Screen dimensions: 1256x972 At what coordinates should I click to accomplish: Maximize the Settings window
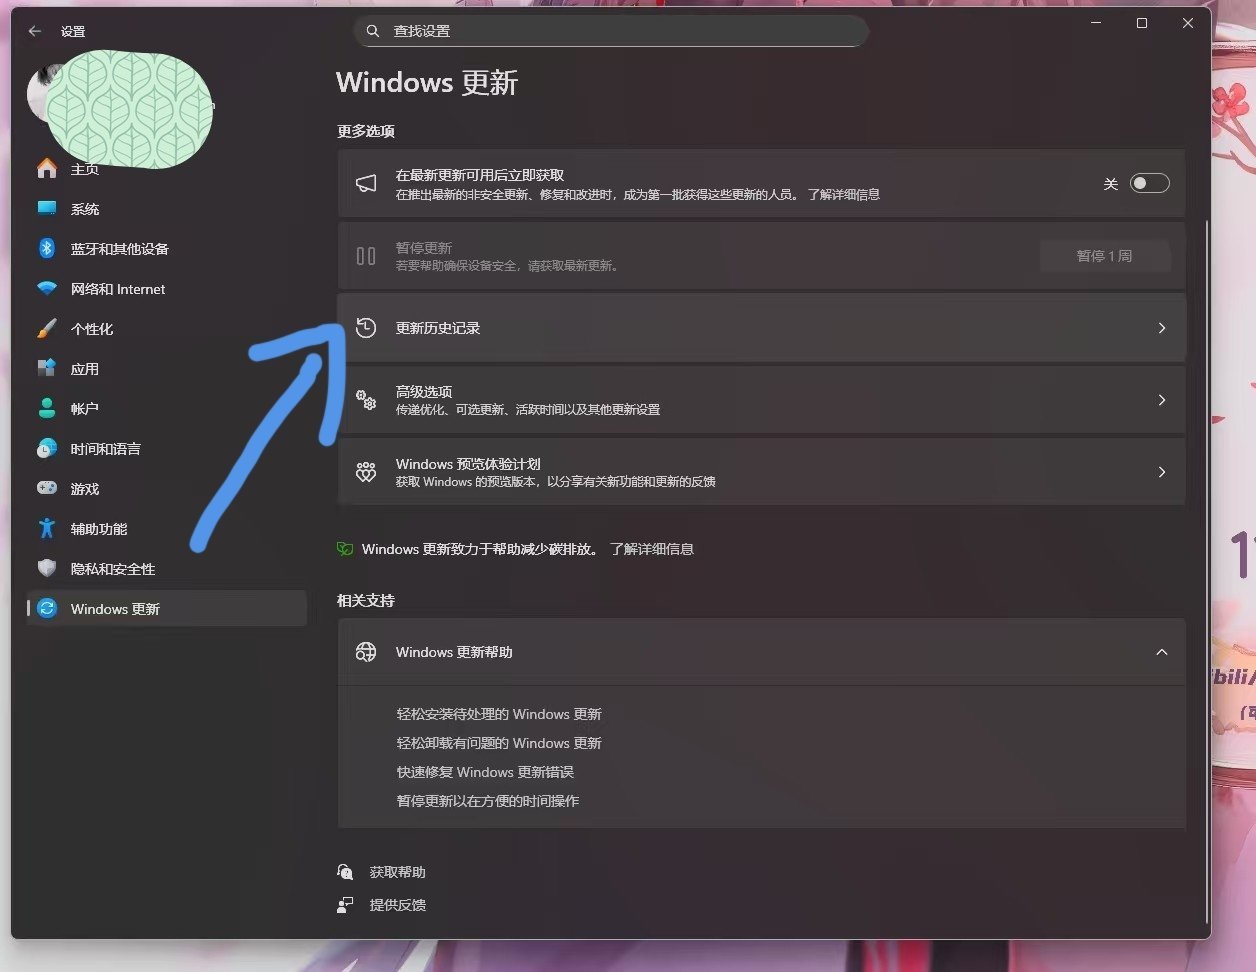coord(1142,23)
